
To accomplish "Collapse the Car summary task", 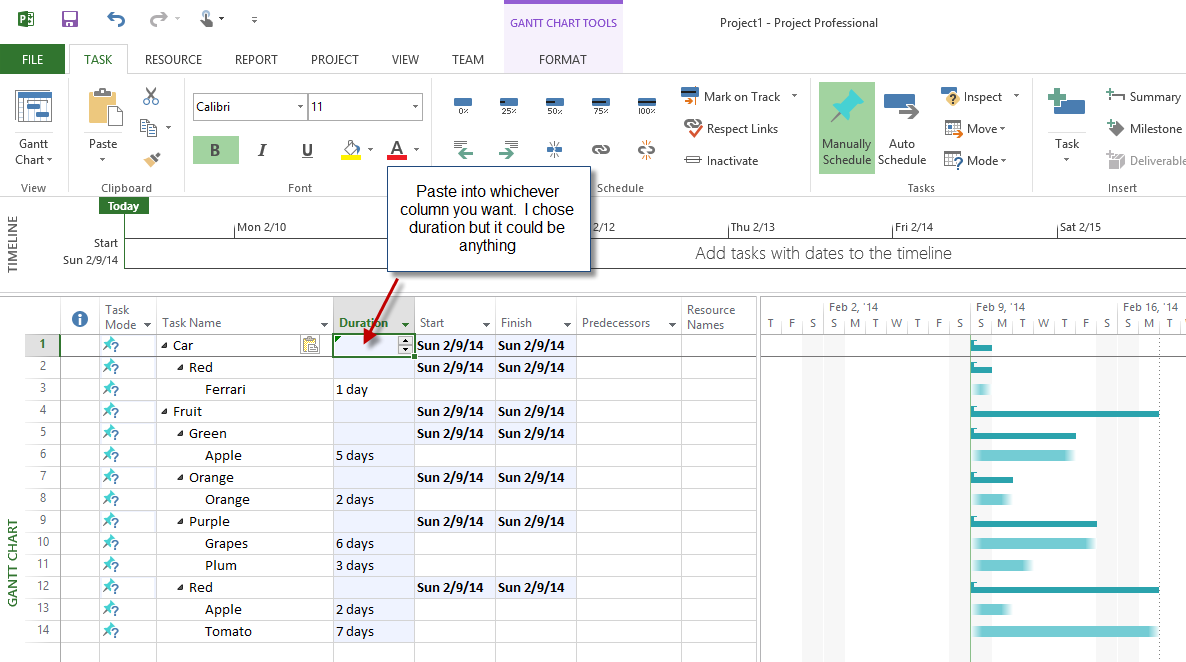I will [x=164, y=345].
